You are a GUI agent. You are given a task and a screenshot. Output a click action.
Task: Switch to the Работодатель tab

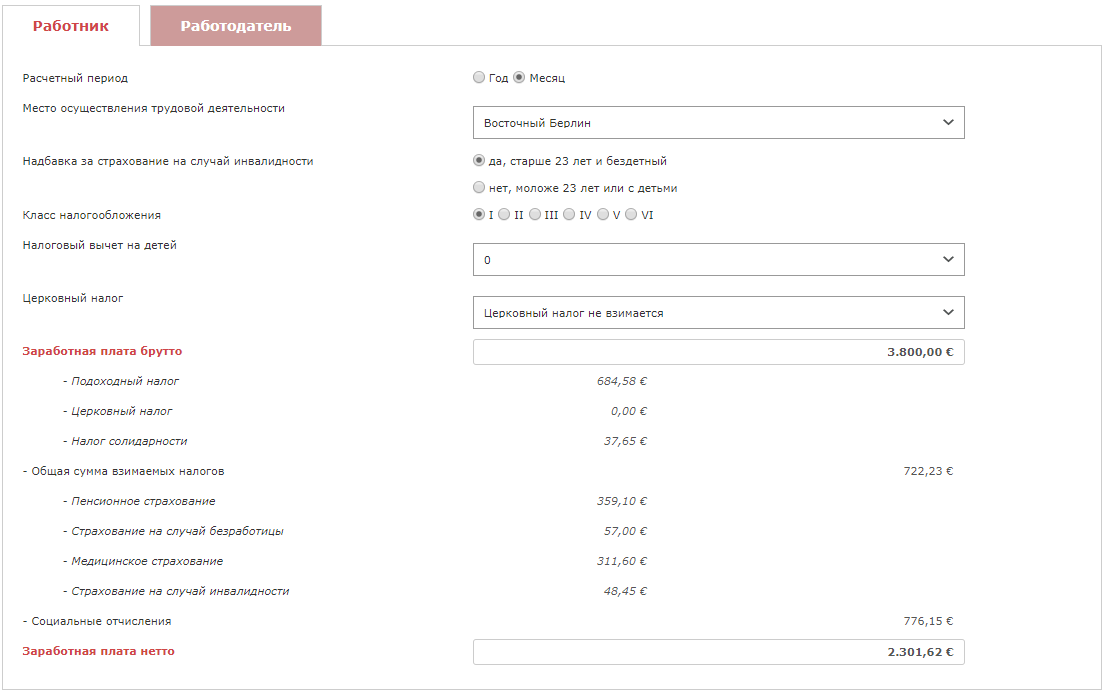coord(236,26)
